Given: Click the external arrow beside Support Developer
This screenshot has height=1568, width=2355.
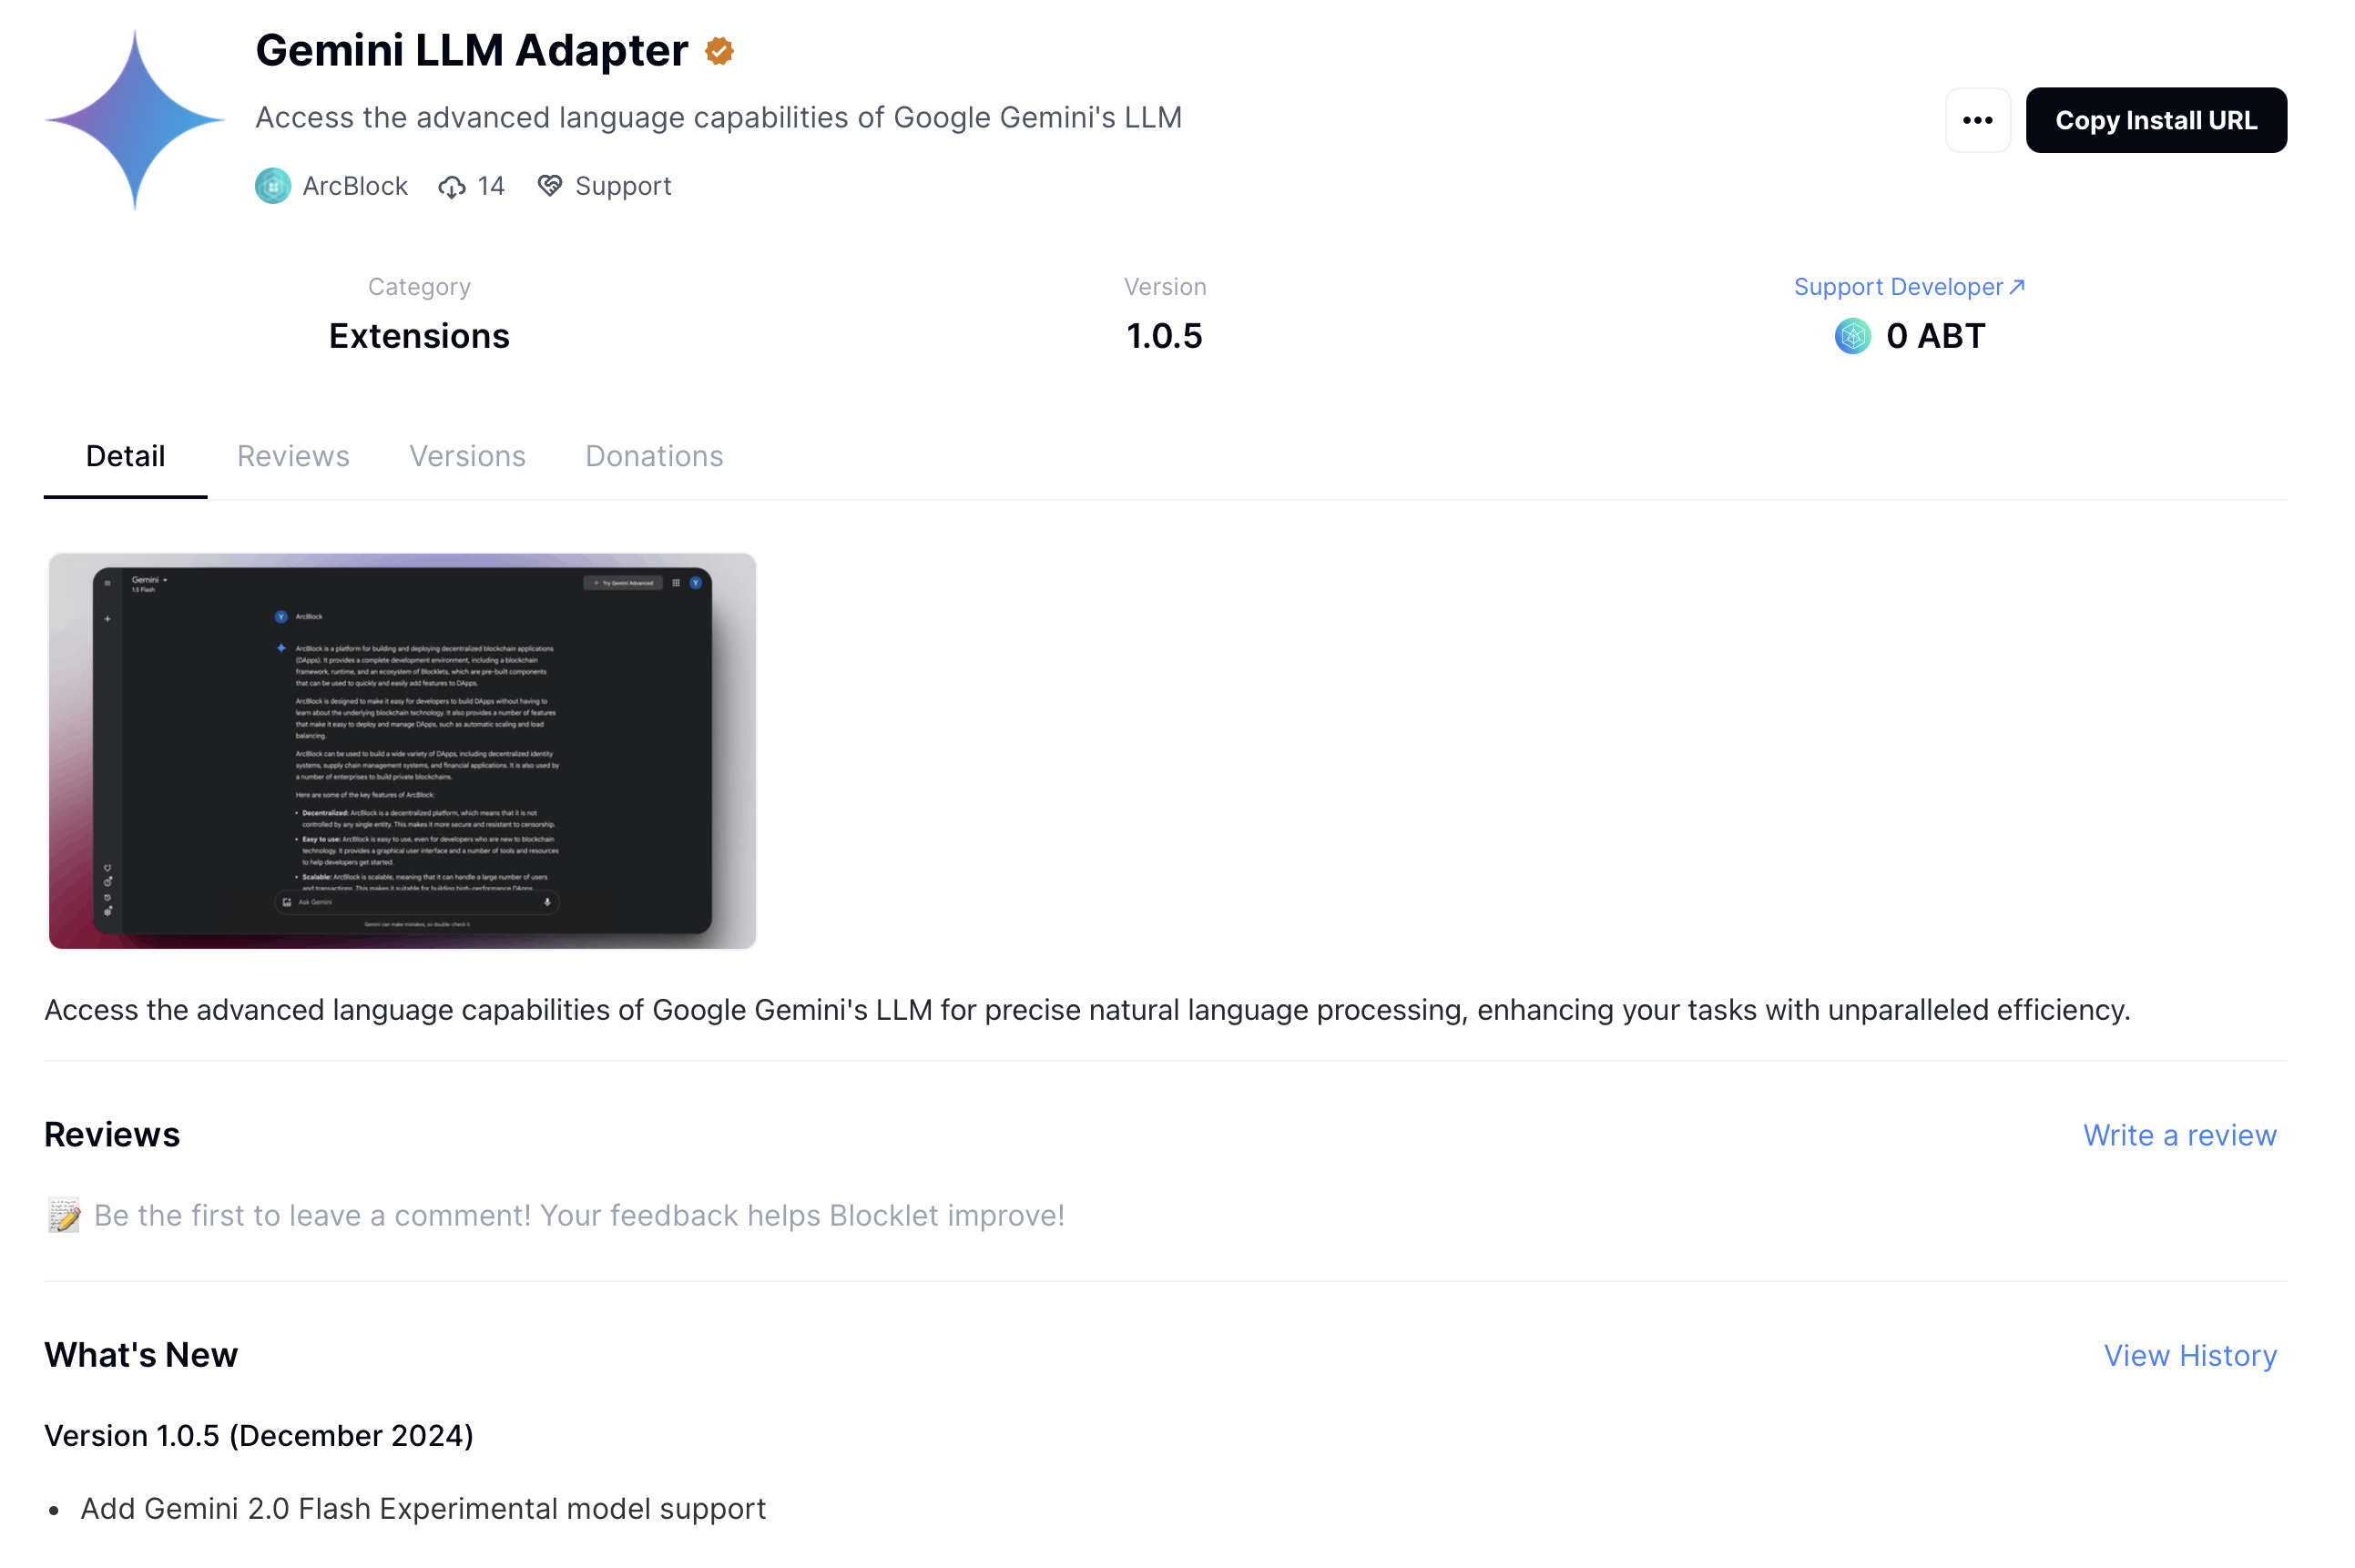Looking at the screenshot, I should click(x=2017, y=287).
